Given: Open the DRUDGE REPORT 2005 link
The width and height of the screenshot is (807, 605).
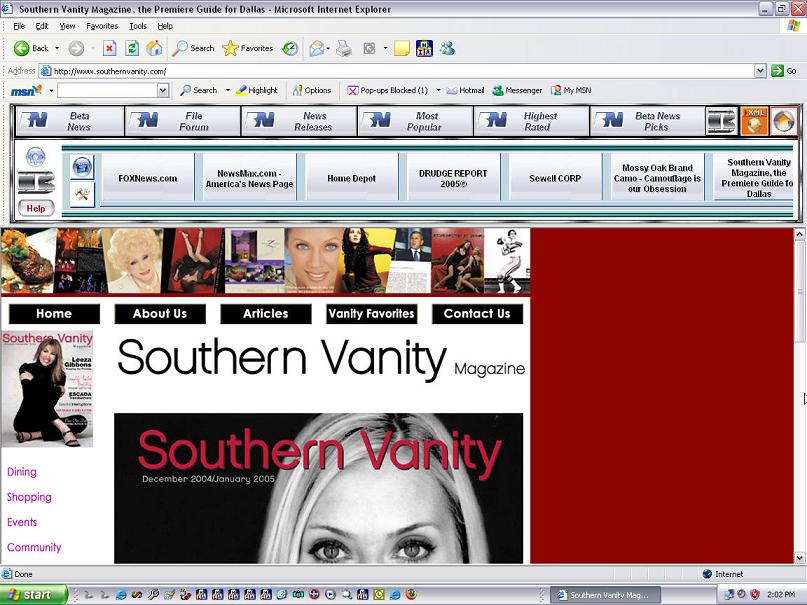Looking at the screenshot, I should click(x=453, y=179).
